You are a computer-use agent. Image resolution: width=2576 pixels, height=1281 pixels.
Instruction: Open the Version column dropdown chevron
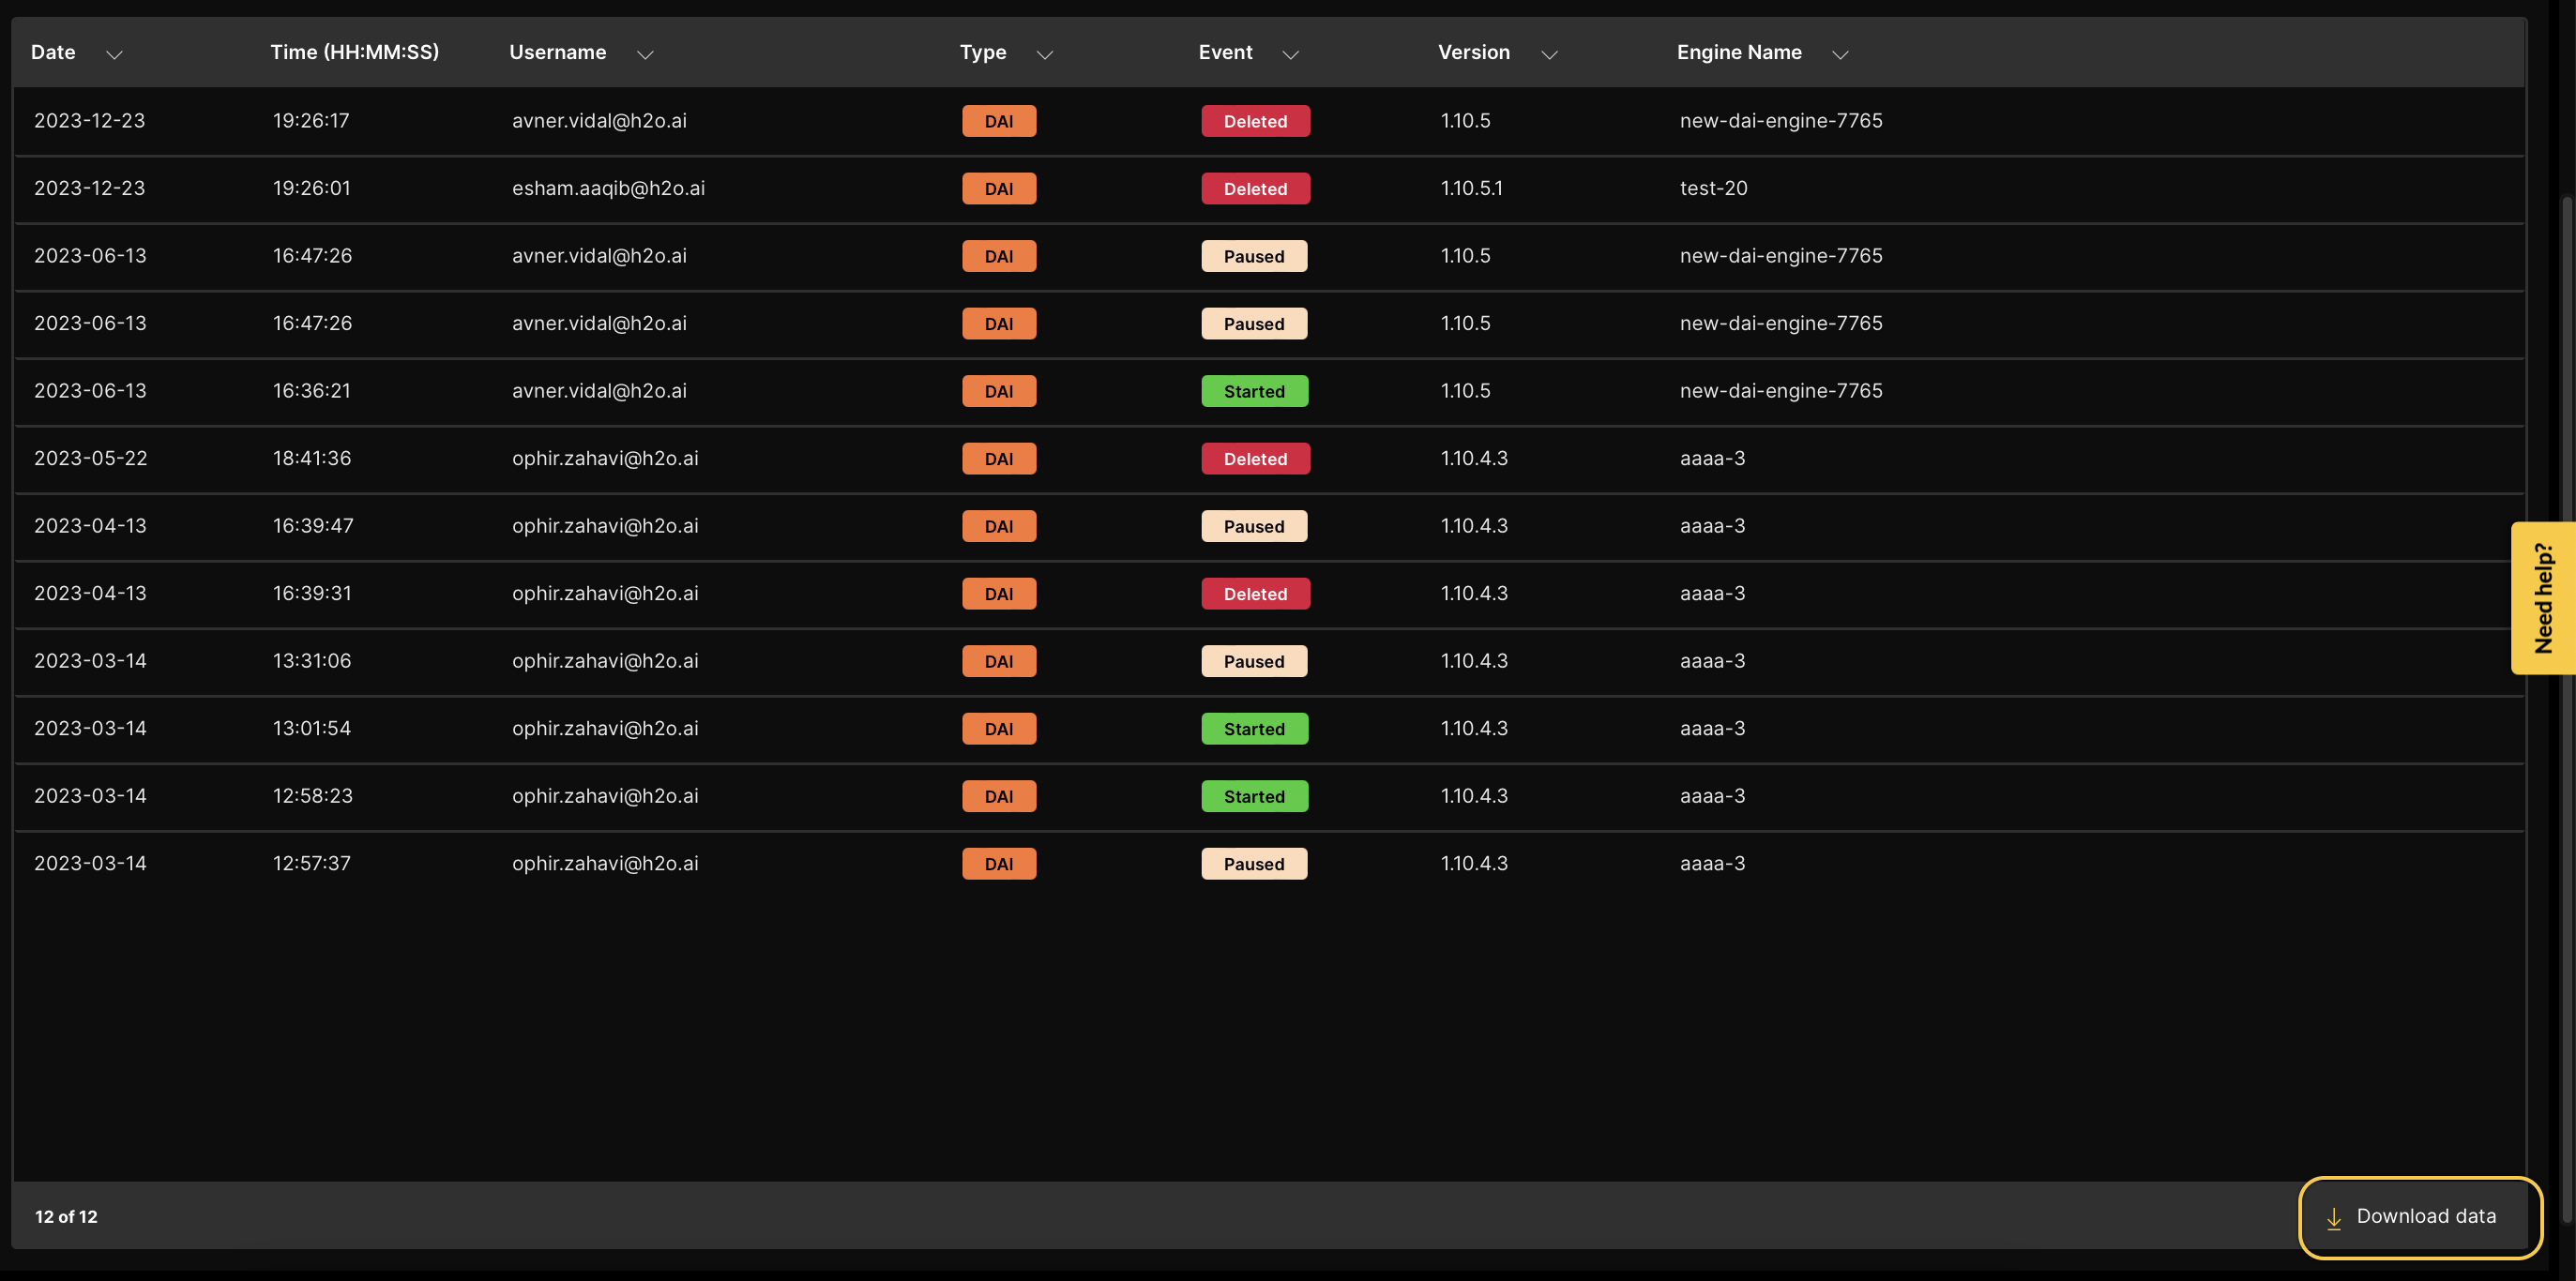click(1549, 55)
